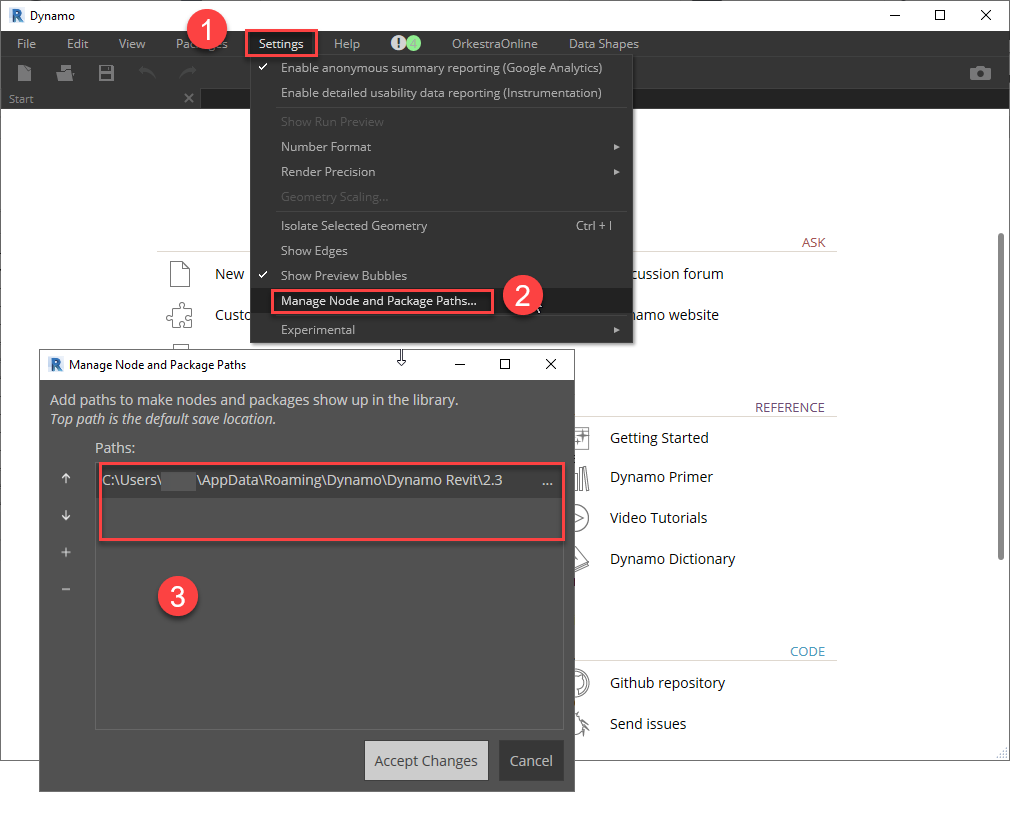
Task: Click the Accept Changes button
Action: coord(426,760)
